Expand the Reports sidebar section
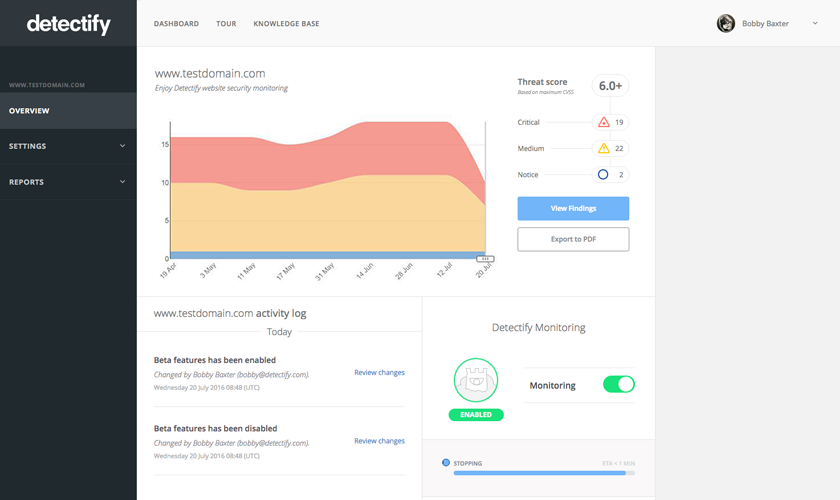This screenshot has width=840, height=500. point(68,182)
